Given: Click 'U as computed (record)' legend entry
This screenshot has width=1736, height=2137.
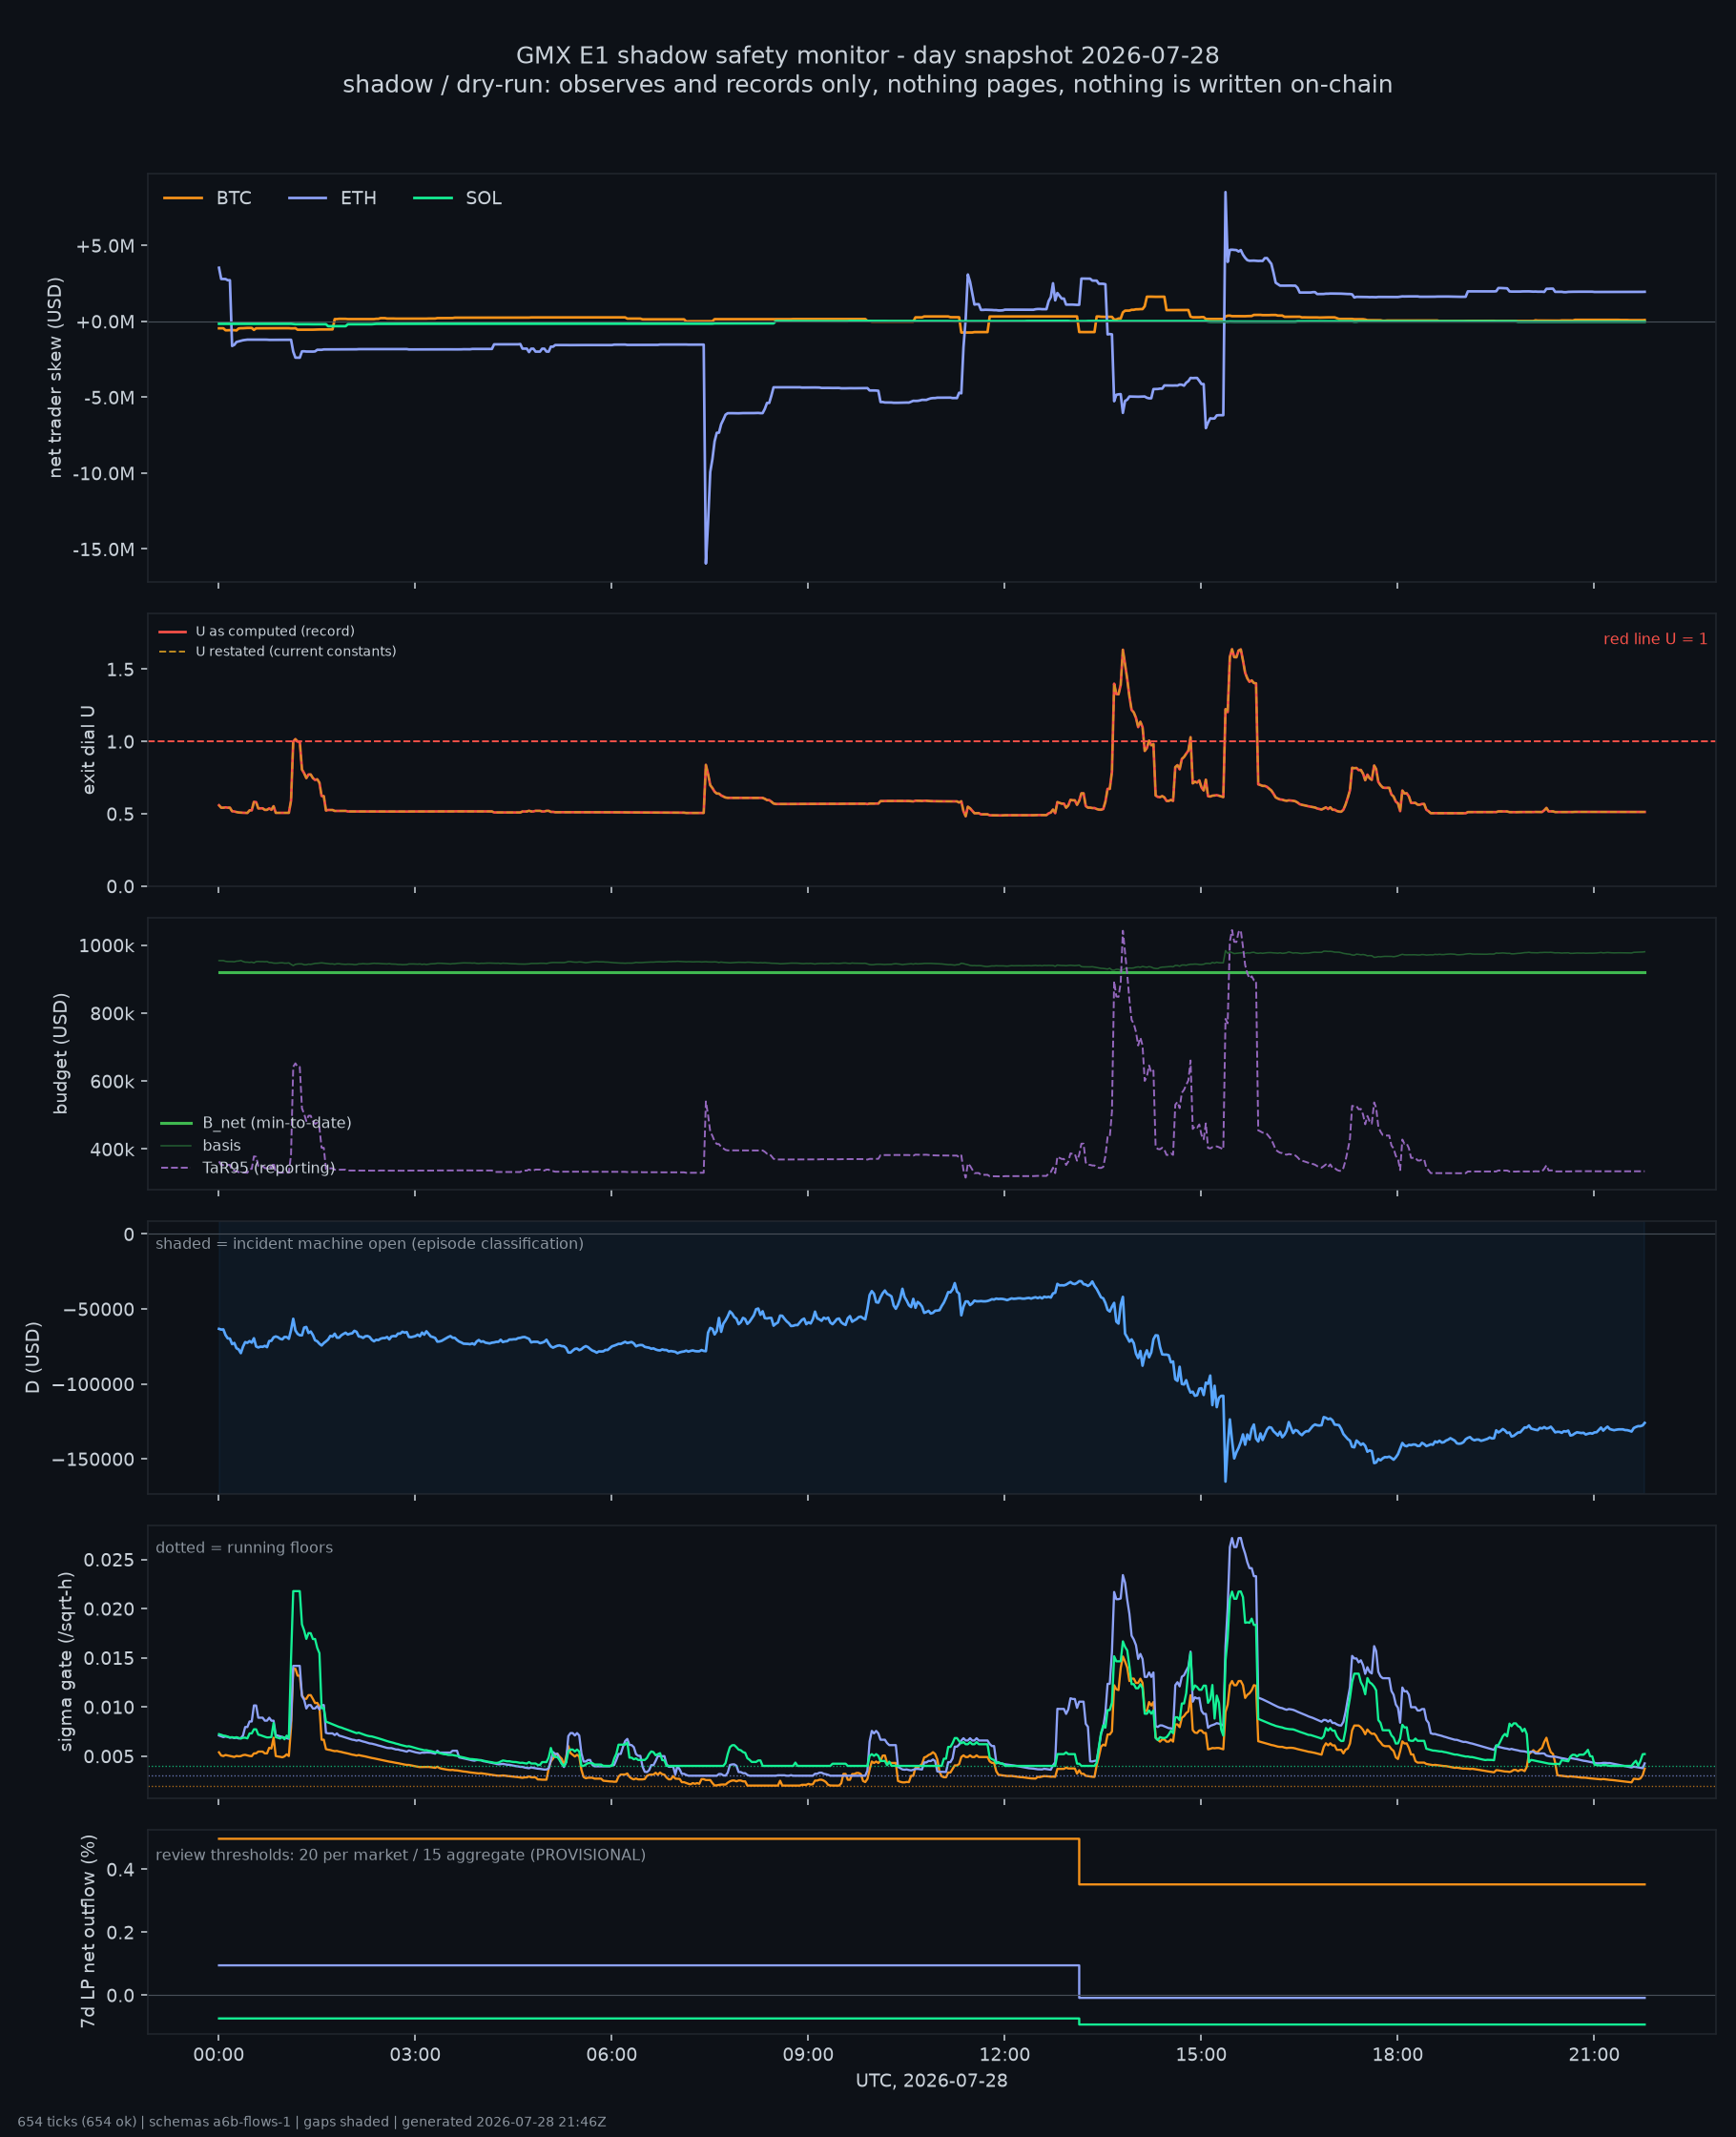Looking at the screenshot, I should [x=257, y=631].
